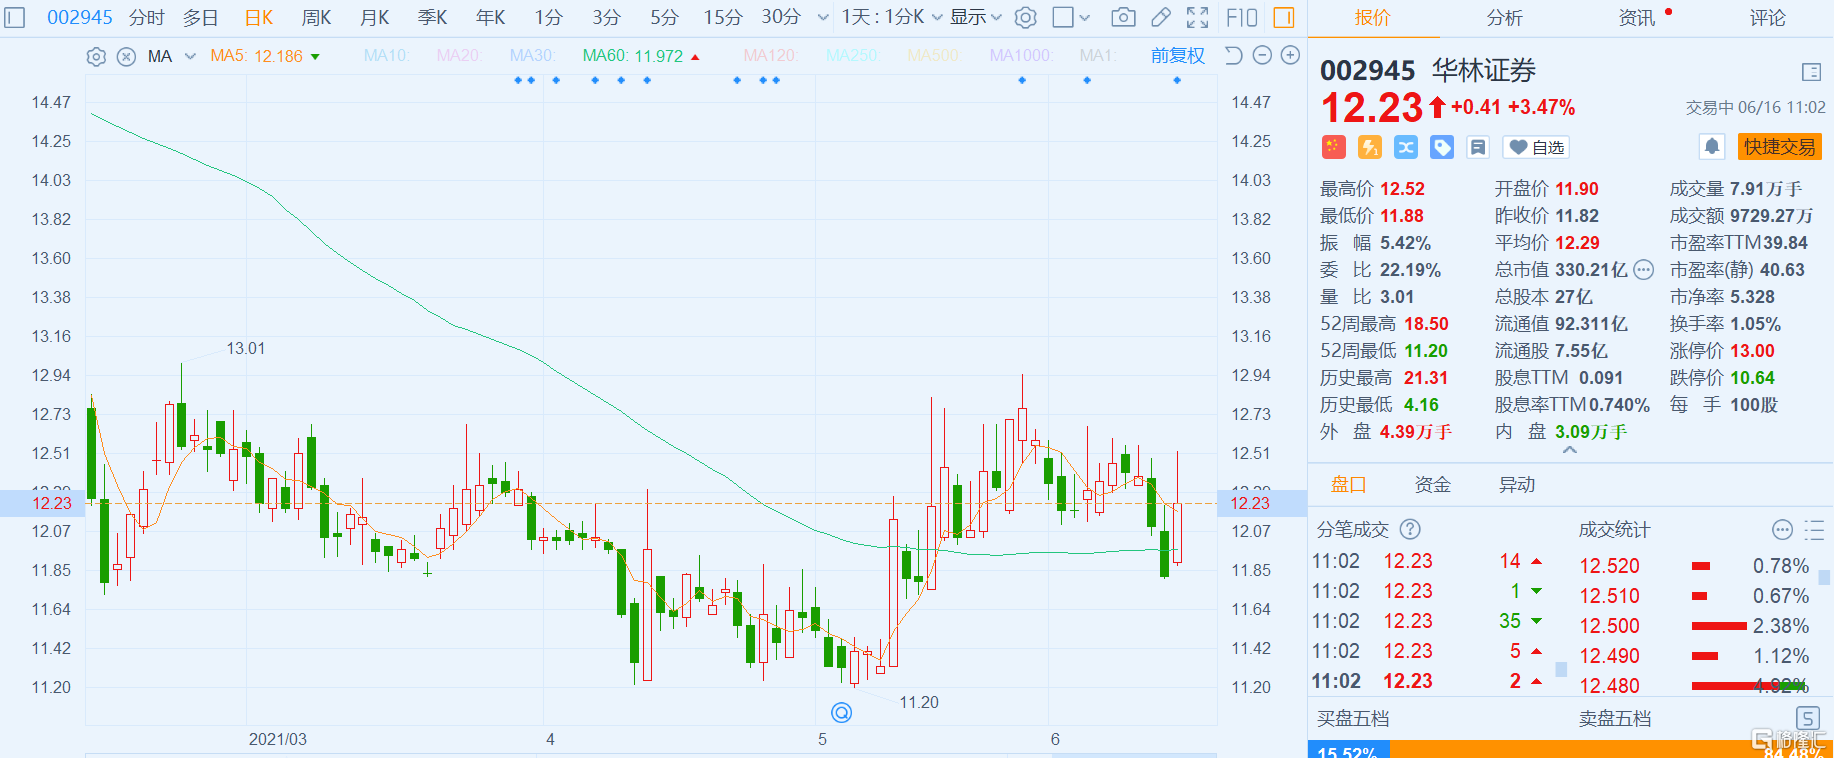Open the 显示 dropdown menu
The width and height of the screenshot is (1834, 758).
click(x=976, y=17)
